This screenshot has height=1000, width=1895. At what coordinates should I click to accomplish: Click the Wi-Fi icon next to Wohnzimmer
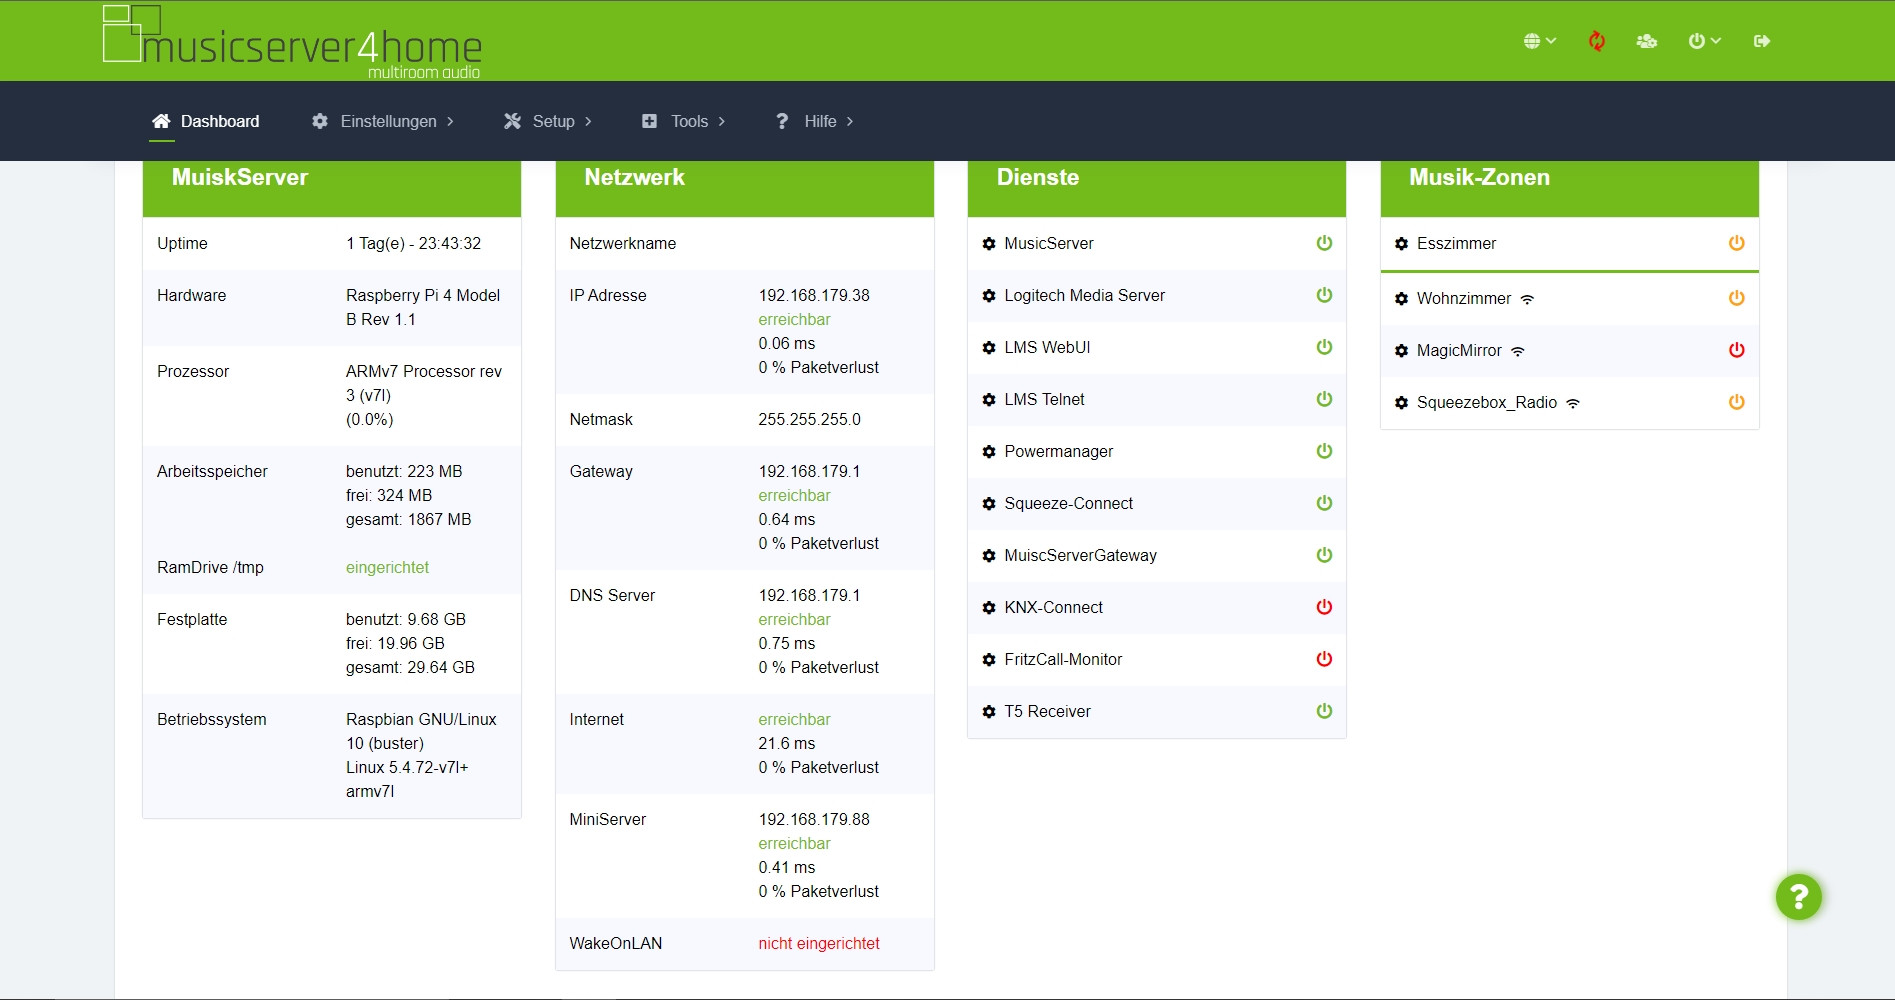[1527, 299]
